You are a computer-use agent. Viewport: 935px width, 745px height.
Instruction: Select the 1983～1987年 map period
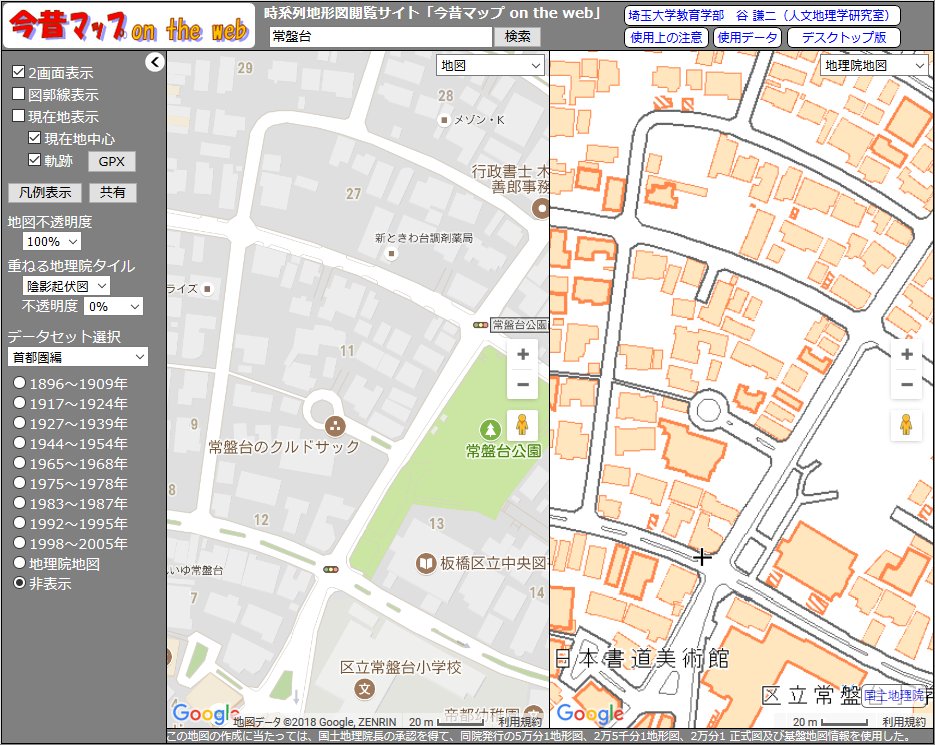pos(20,503)
